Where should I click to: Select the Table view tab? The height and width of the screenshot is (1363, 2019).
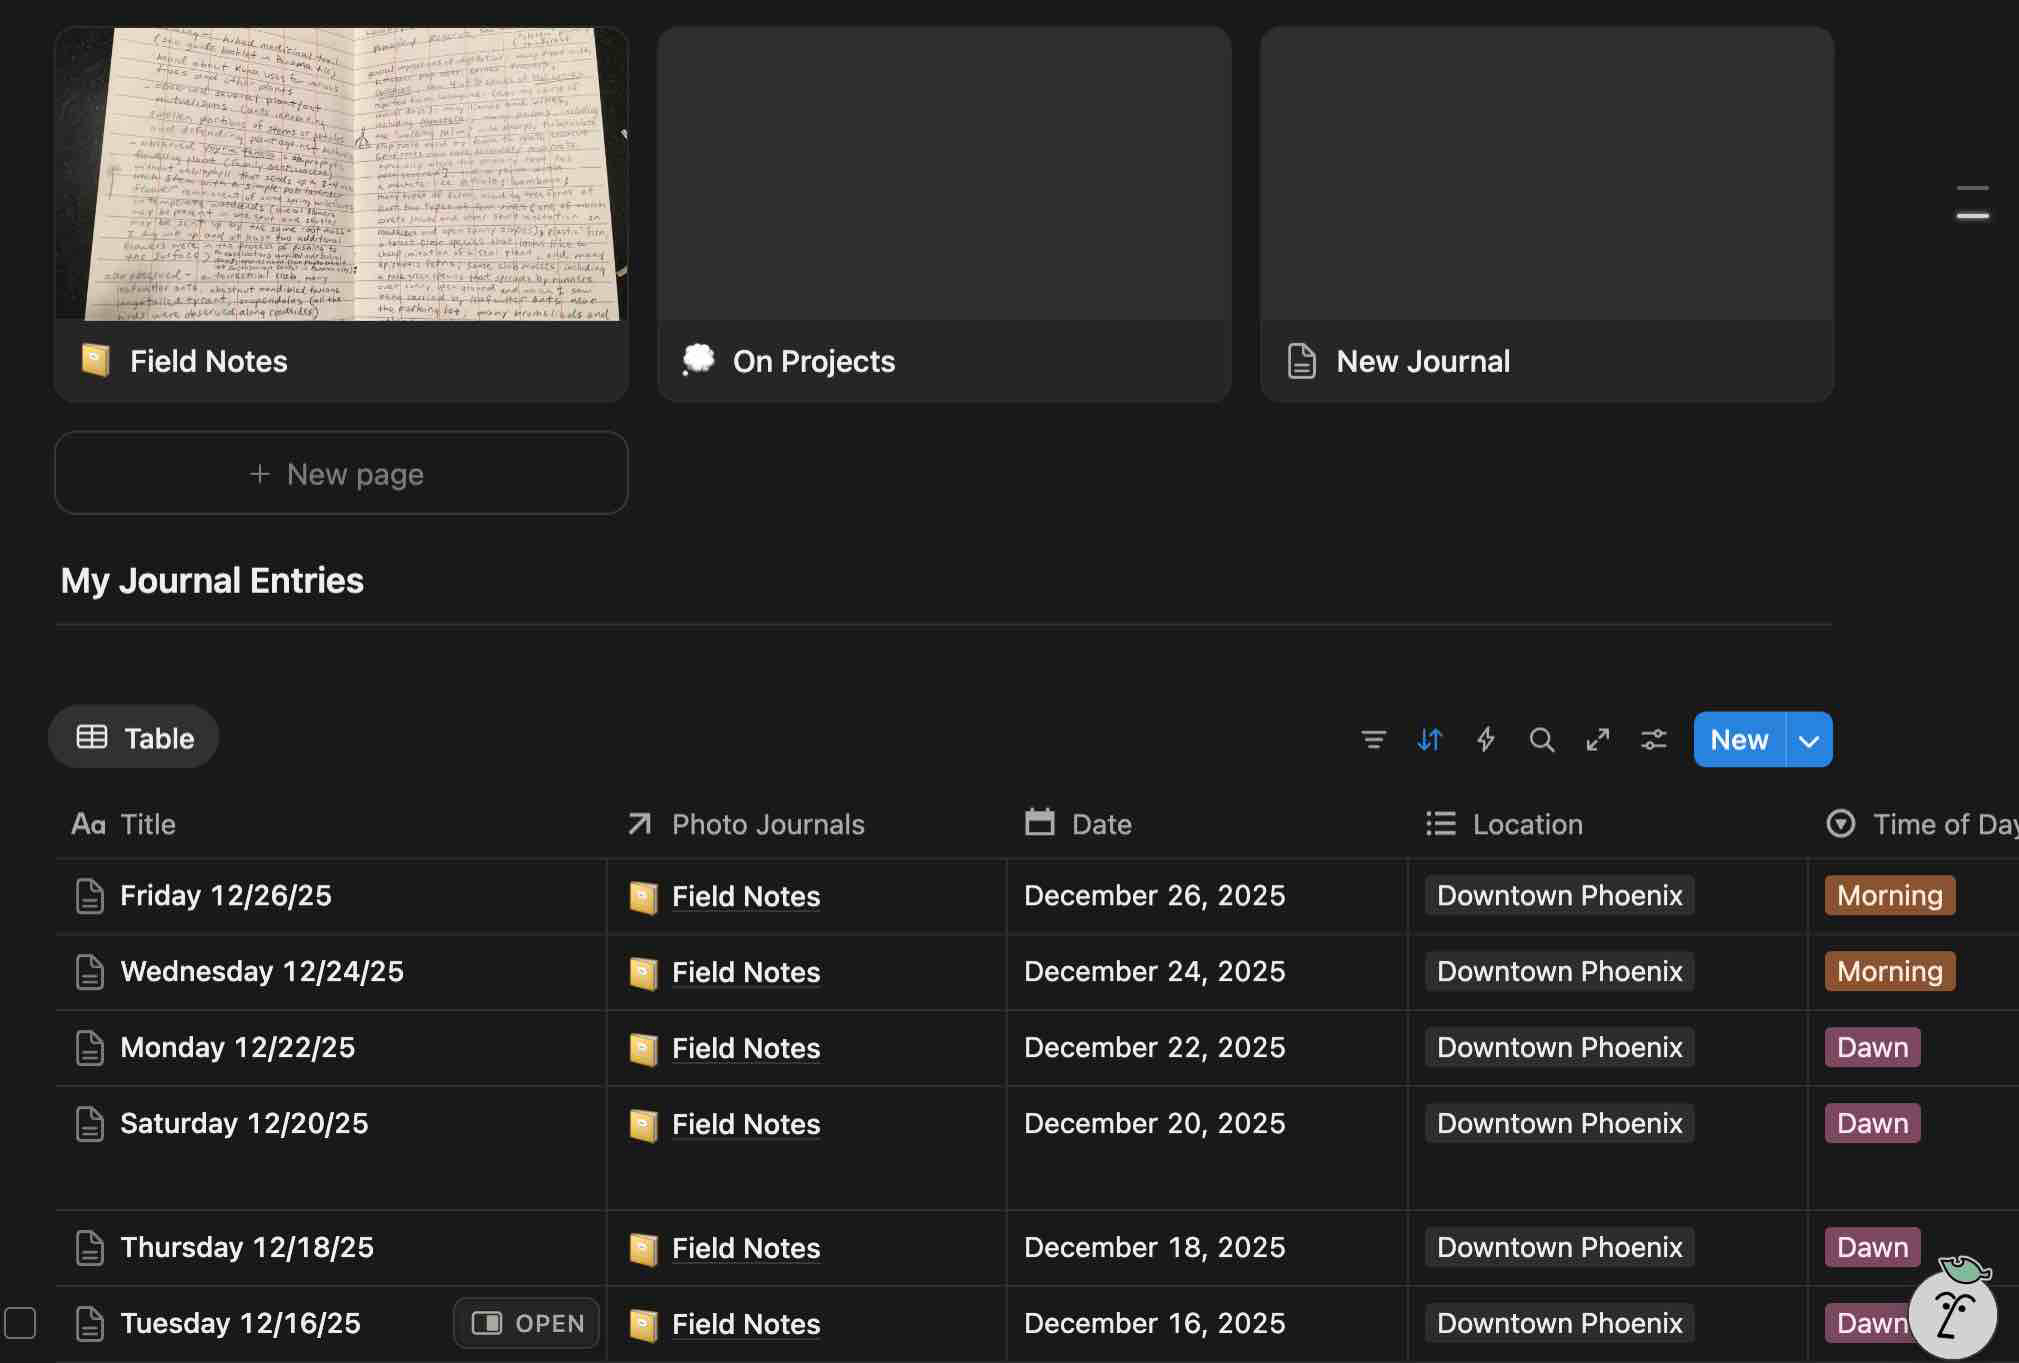tap(134, 738)
